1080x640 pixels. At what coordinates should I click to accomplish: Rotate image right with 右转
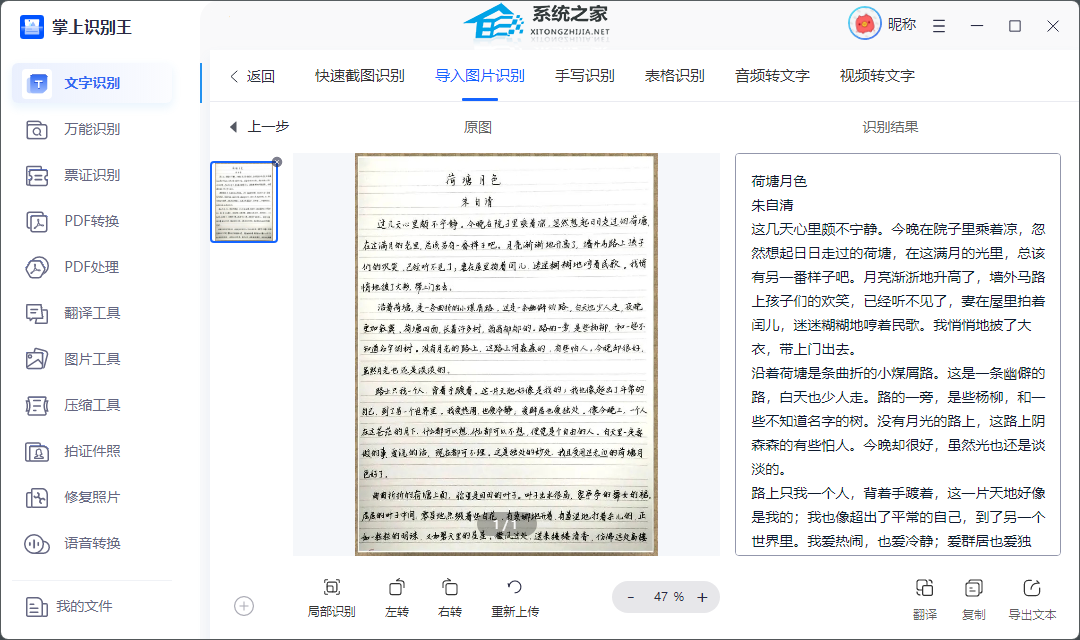click(x=450, y=598)
